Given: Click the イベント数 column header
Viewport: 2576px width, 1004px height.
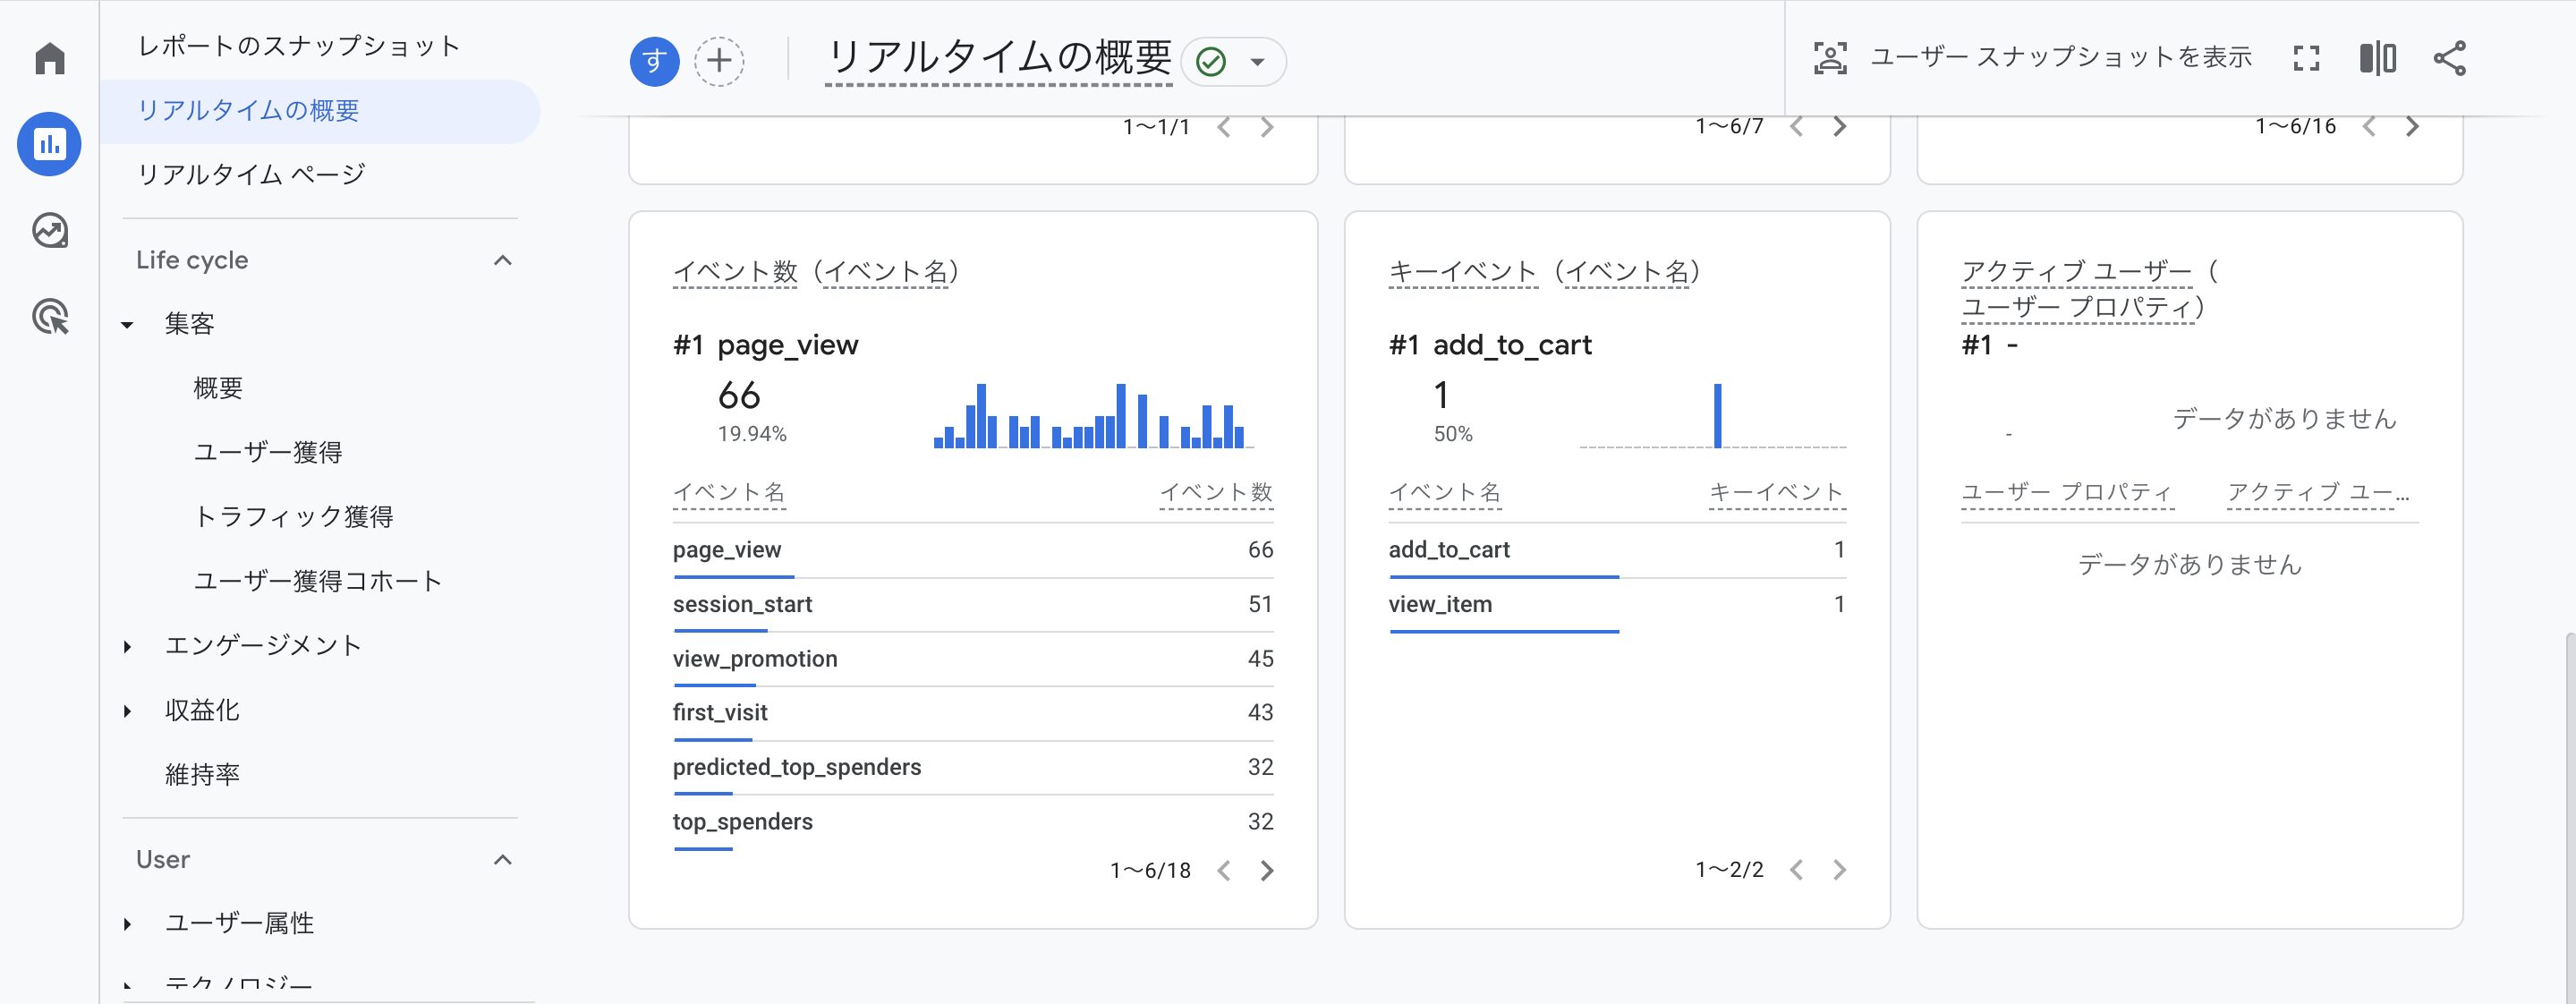Looking at the screenshot, I should 1216,492.
